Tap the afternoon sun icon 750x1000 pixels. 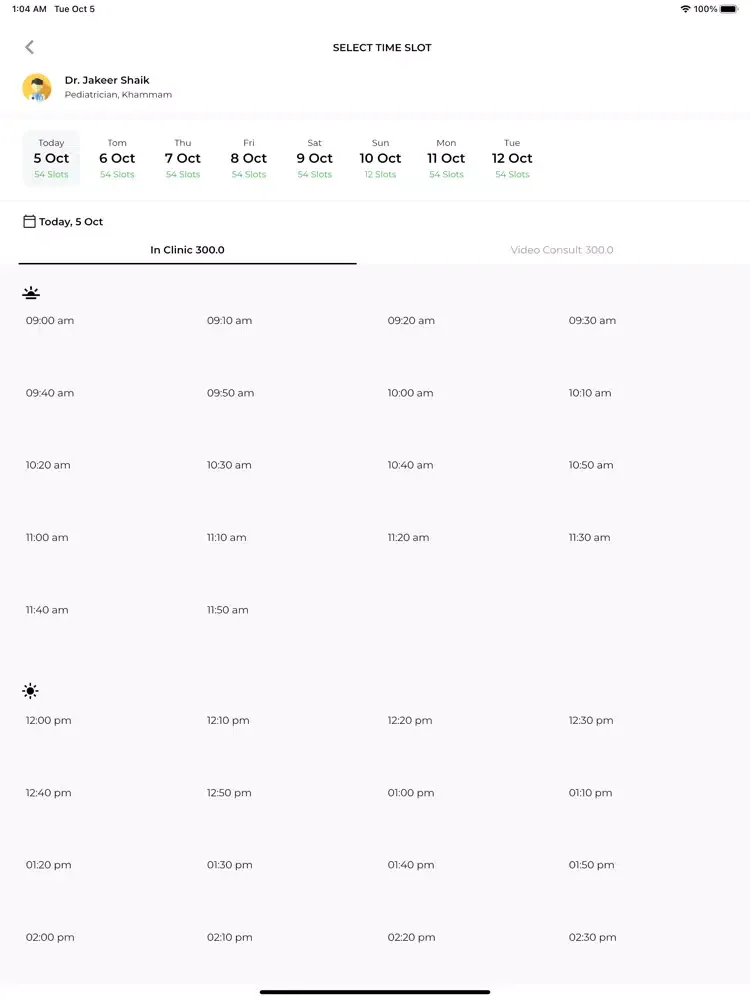[x=30, y=691]
